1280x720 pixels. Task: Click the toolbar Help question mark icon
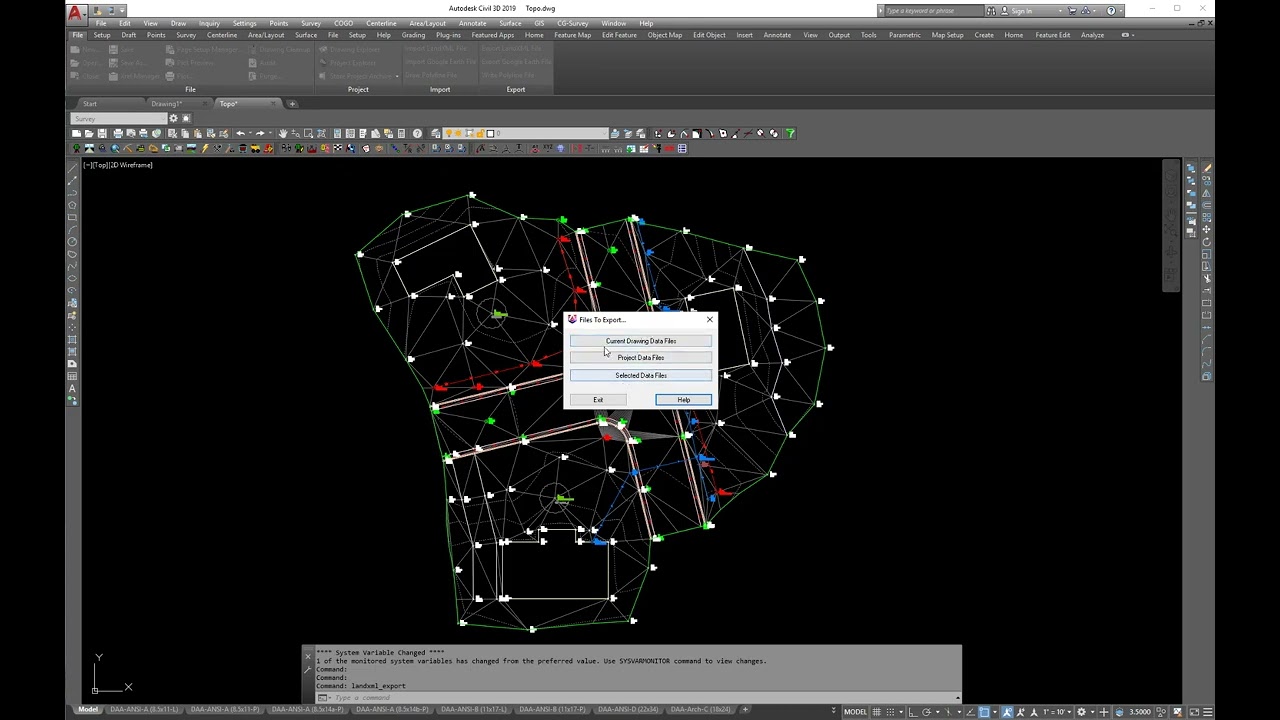pyautogui.click(x=418, y=134)
